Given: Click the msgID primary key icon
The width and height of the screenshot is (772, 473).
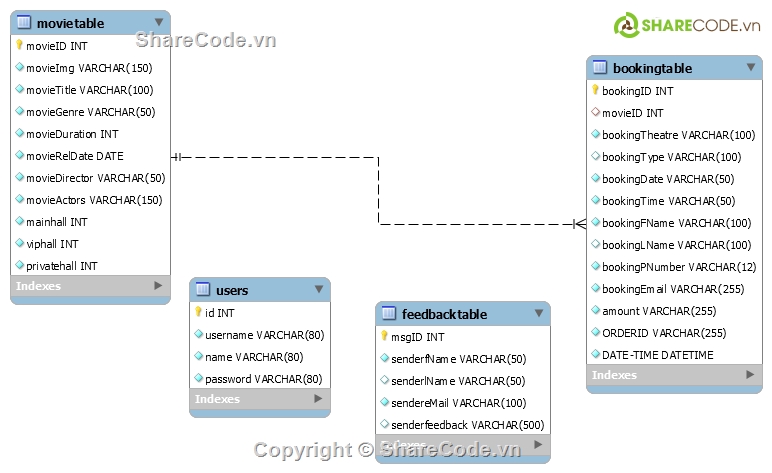Looking at the screenshot, I should coord(384,336).
